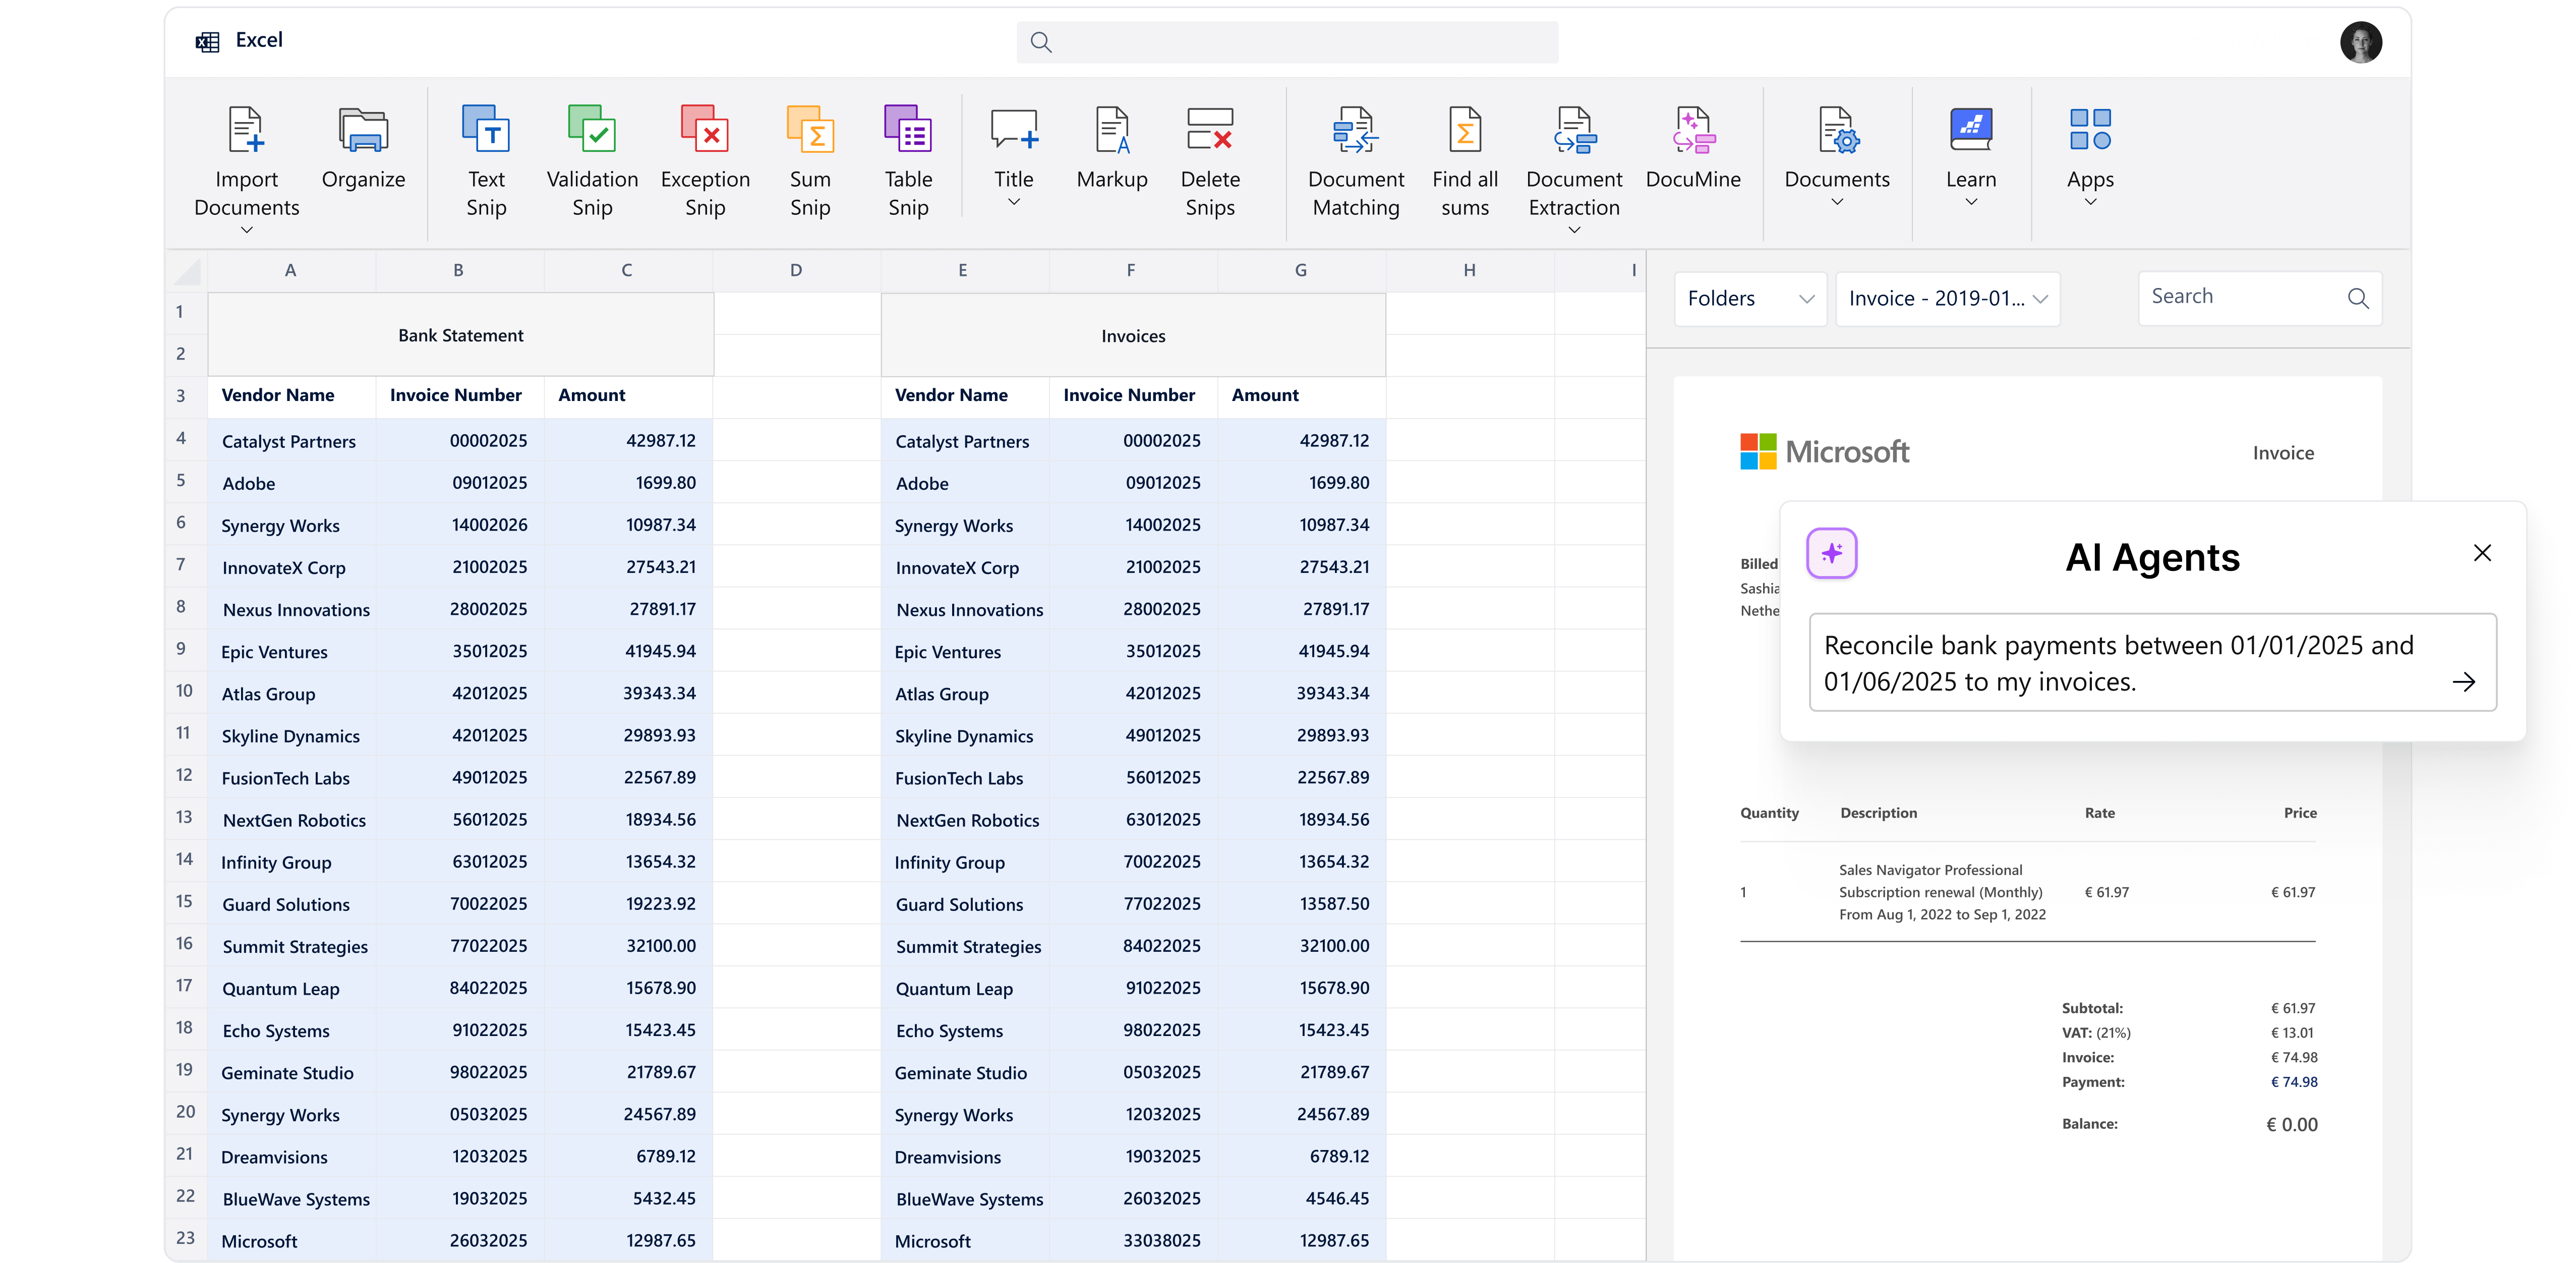
Task: Click the Text Snip tool icon
Action: click(486, 130)
